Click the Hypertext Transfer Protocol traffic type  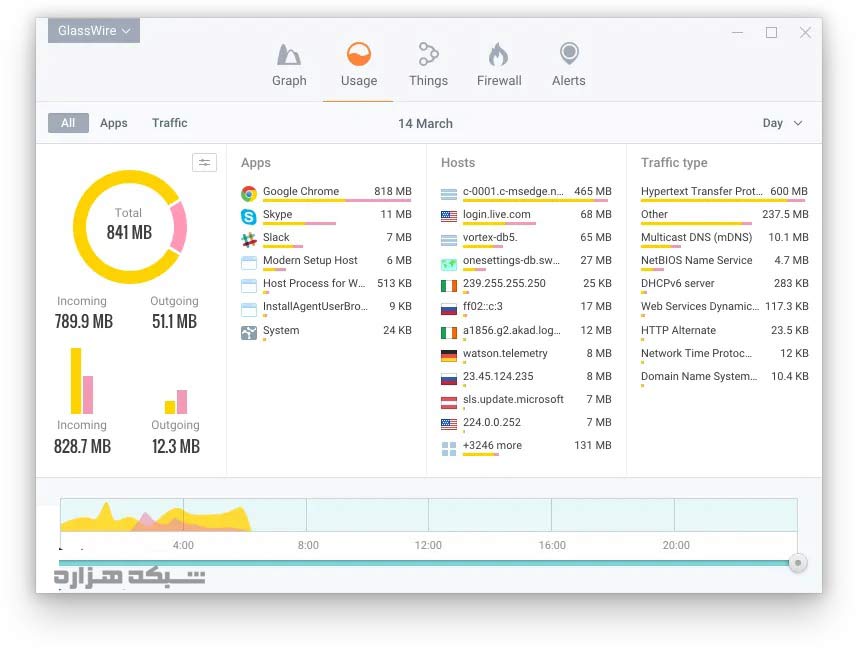coord(702,192)
